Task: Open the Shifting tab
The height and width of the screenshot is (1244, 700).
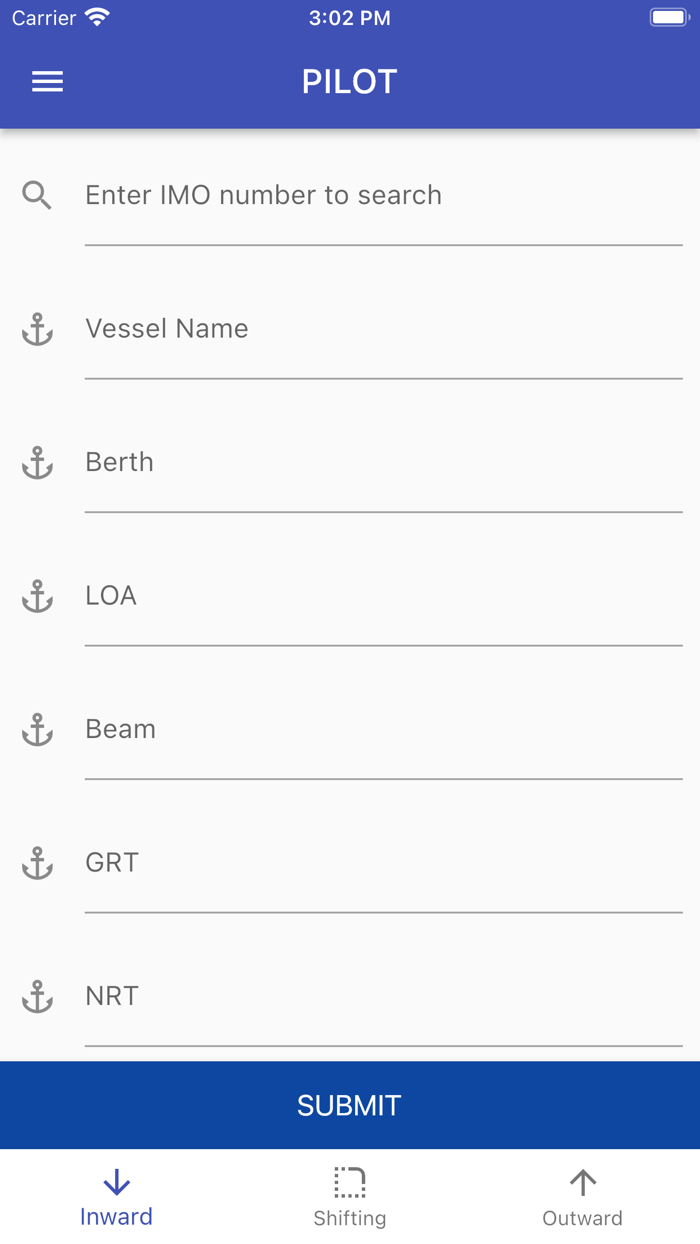Action: click(350, 1198)
